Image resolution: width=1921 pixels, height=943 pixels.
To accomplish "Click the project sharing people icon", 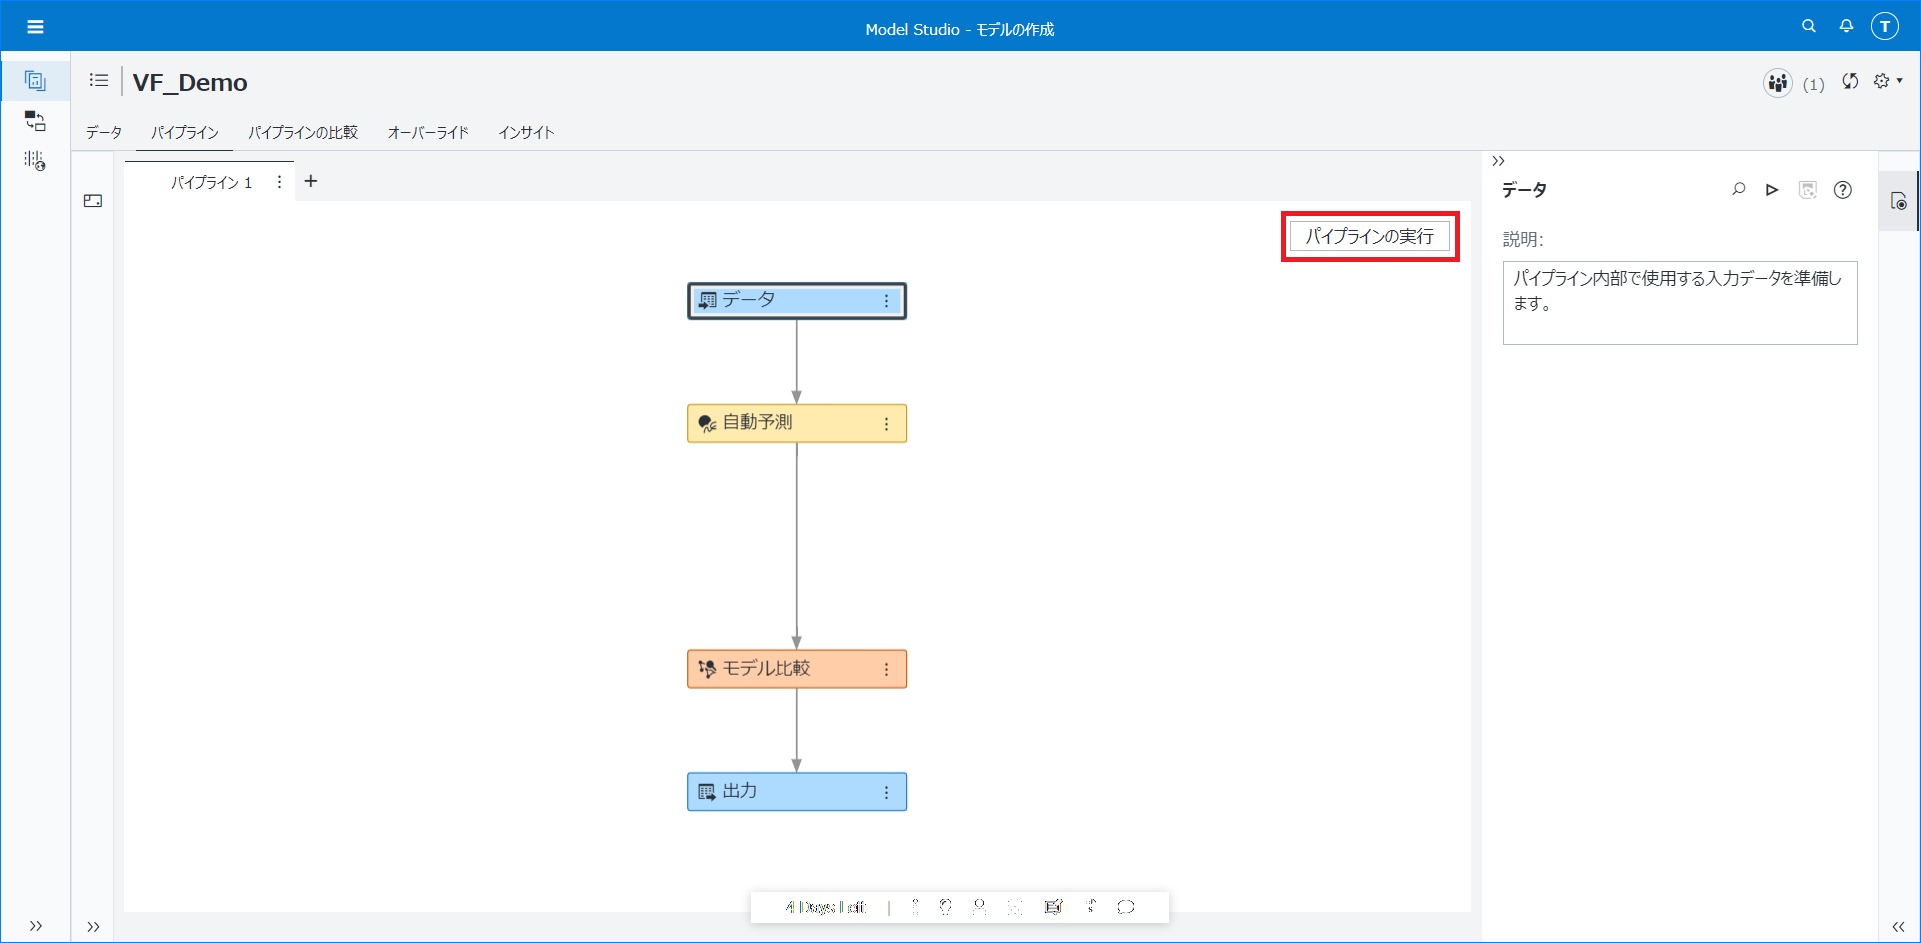I will coord(1777,83).
